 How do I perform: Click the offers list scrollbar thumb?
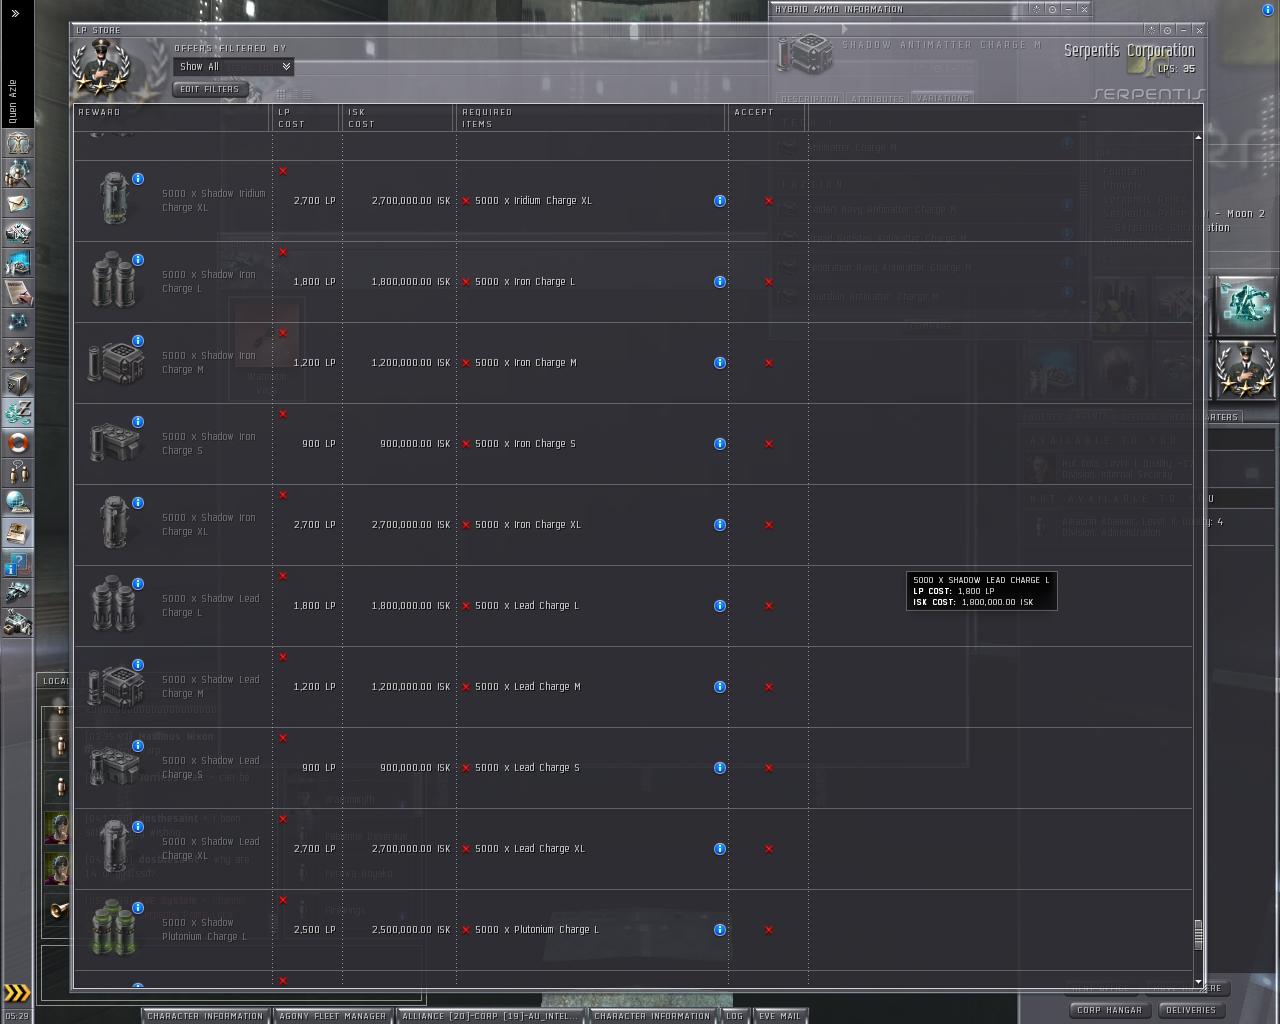(x=1198, y=934)
